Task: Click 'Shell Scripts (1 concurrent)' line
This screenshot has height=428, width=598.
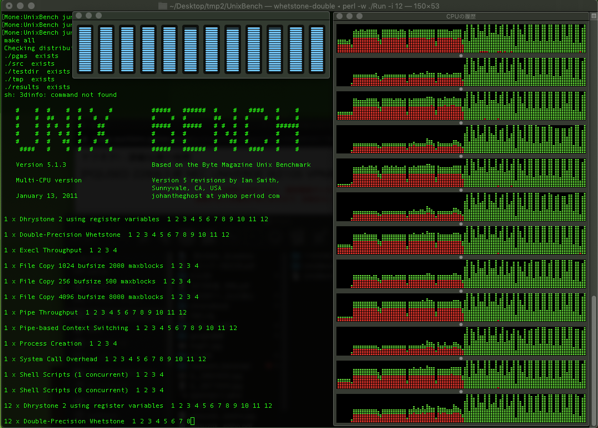Action: [x=84, y=375]
